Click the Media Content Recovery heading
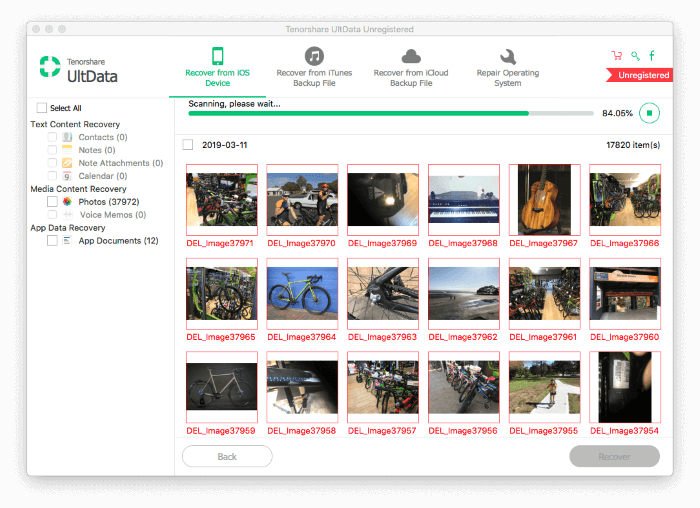Image resolution: width=700 pixels, height=508 pixels. pyautogui.click(x=78, y=189)
